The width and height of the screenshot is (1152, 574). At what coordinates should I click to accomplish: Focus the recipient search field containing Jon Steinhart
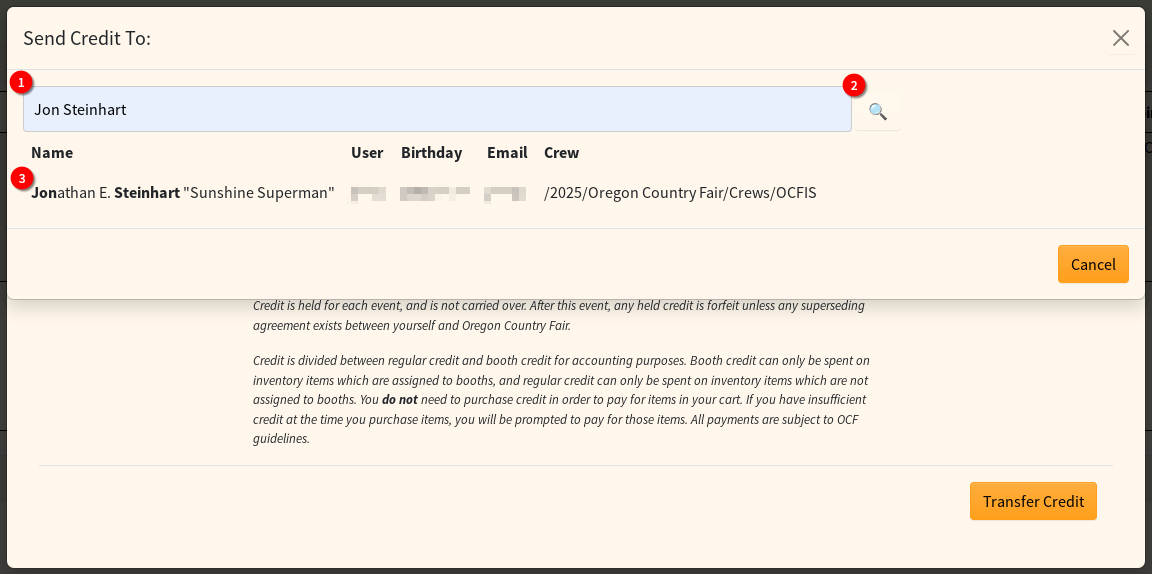pyautogui.click(x=437, y=109)
